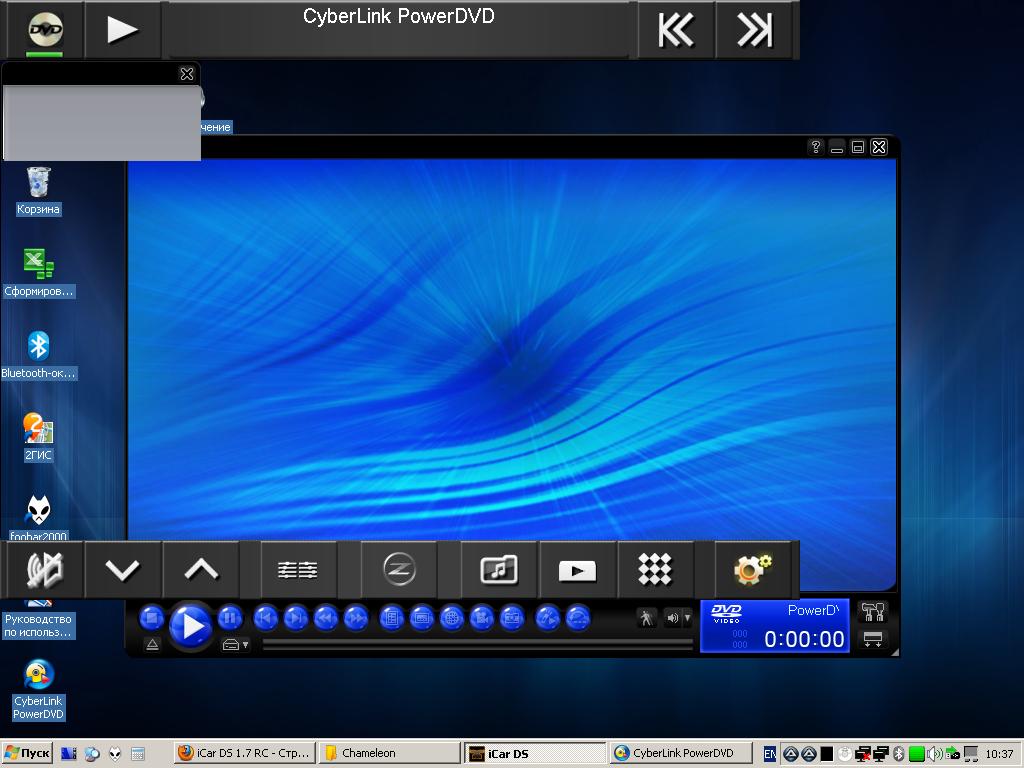This screenshot has width=1024, height=768.
Task: Open the music folder icon in iCar bar
Action: tap(499, 570)
